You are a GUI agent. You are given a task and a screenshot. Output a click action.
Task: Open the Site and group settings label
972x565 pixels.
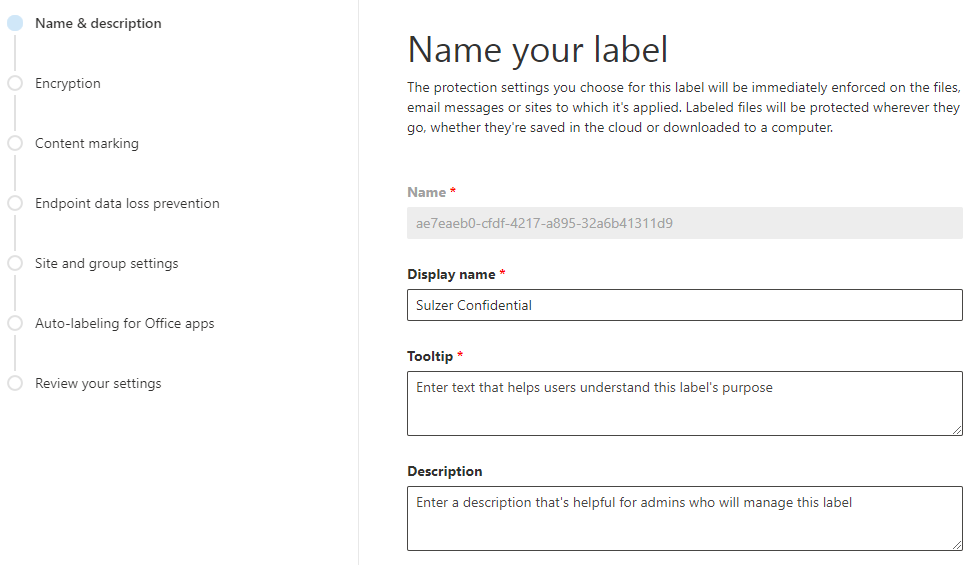[106, 263]
